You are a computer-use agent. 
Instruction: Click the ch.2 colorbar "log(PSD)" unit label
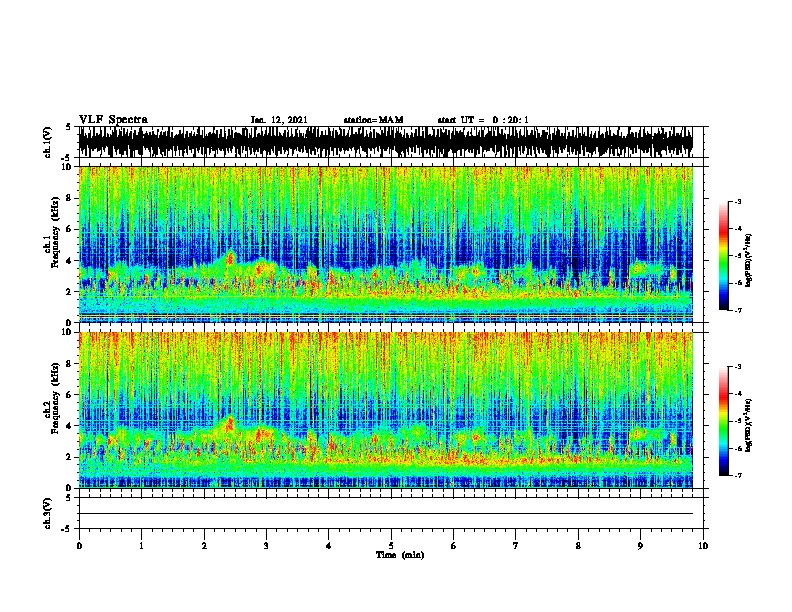[x=749, y=425]
